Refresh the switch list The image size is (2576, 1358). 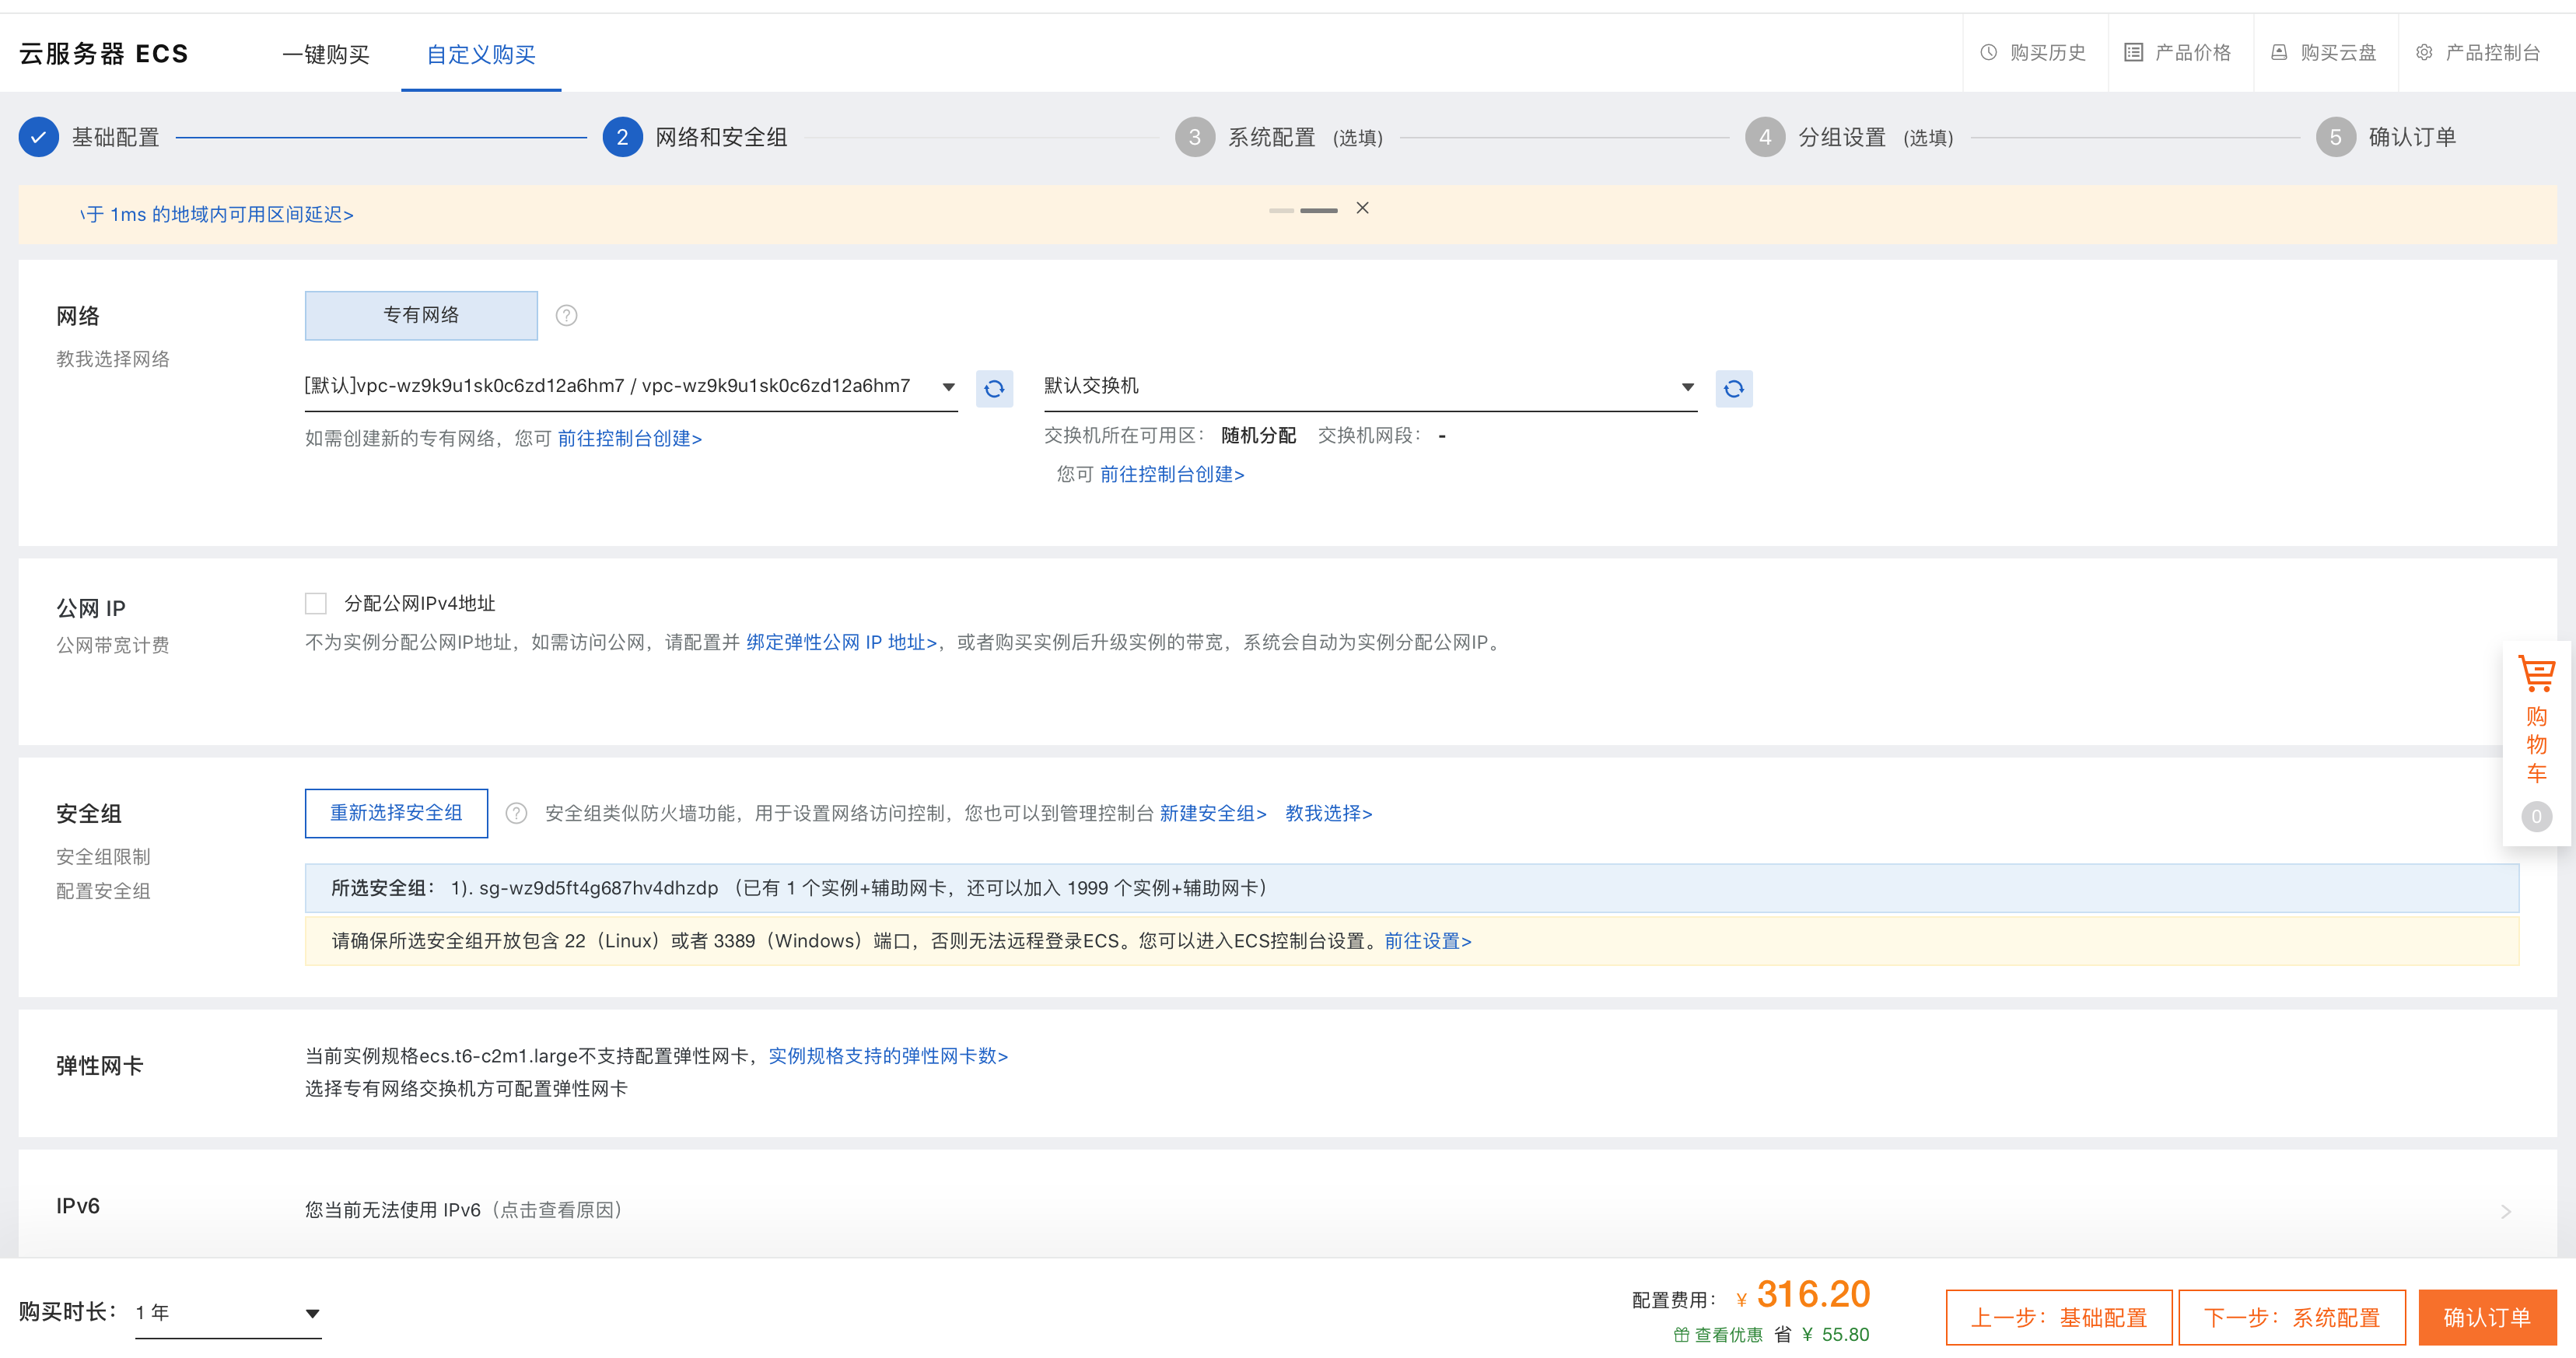click(1734, 388)
